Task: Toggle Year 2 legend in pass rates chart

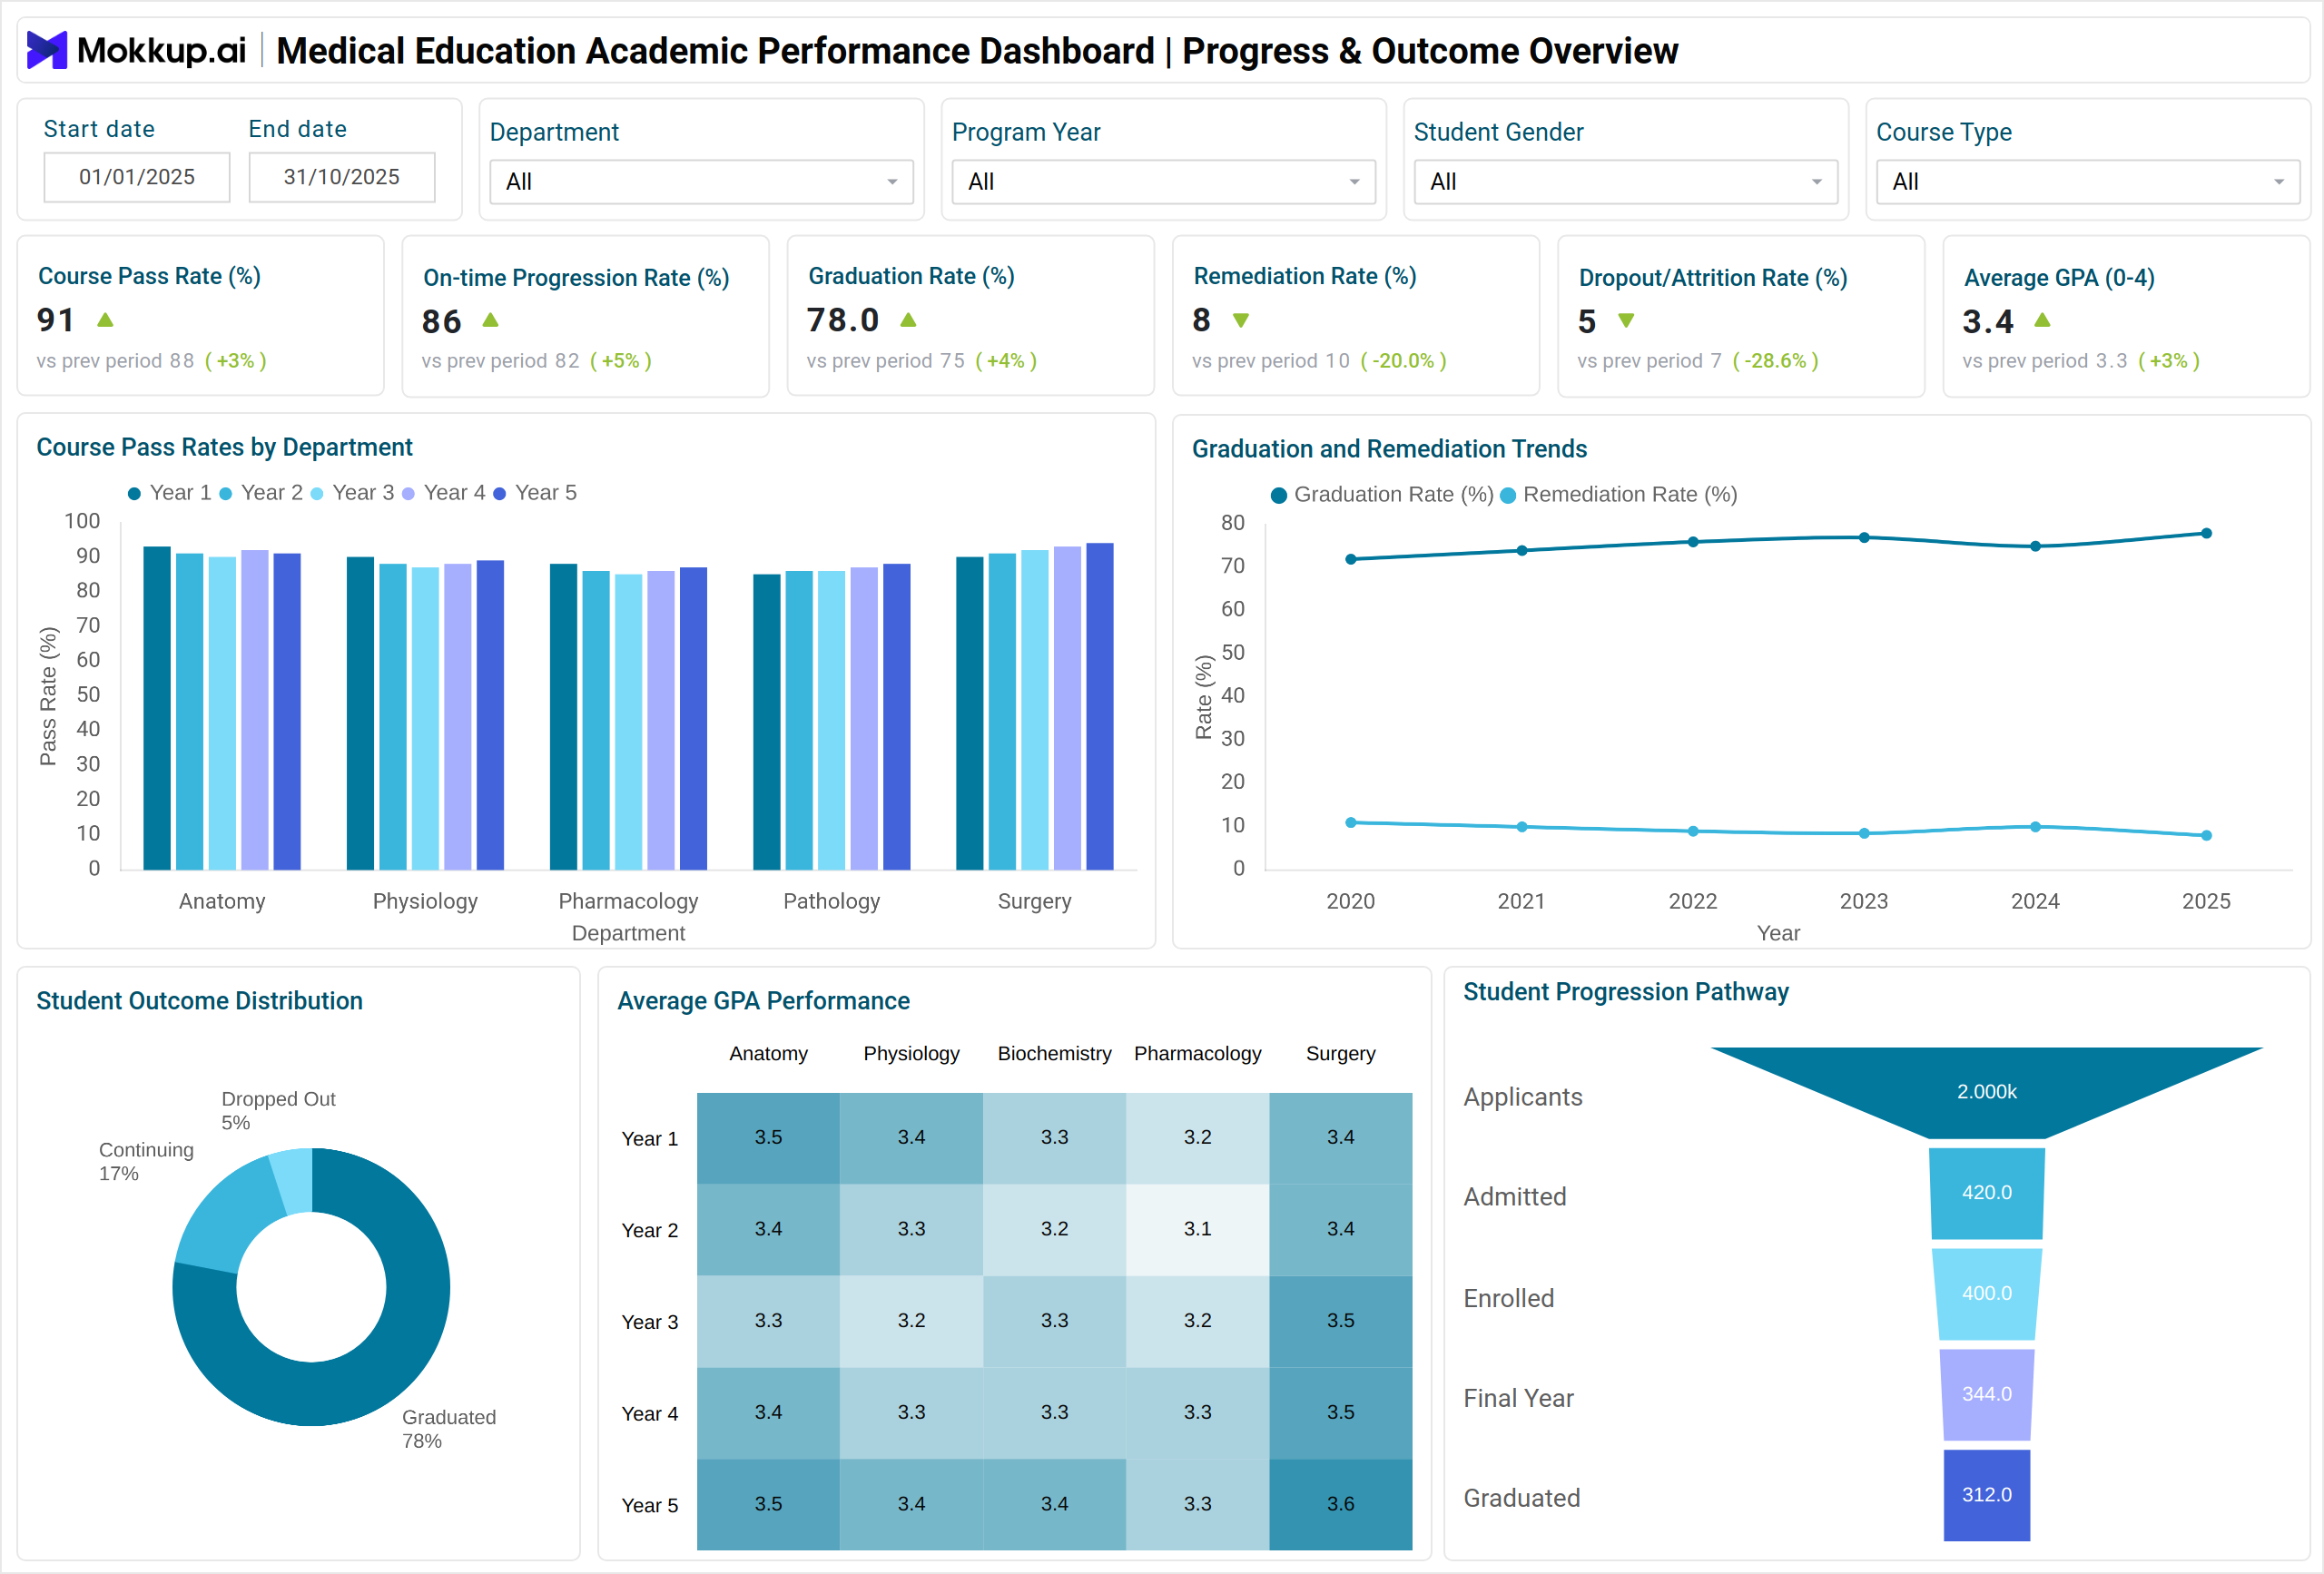Action: pyautogui.click(x=260, y=493)
